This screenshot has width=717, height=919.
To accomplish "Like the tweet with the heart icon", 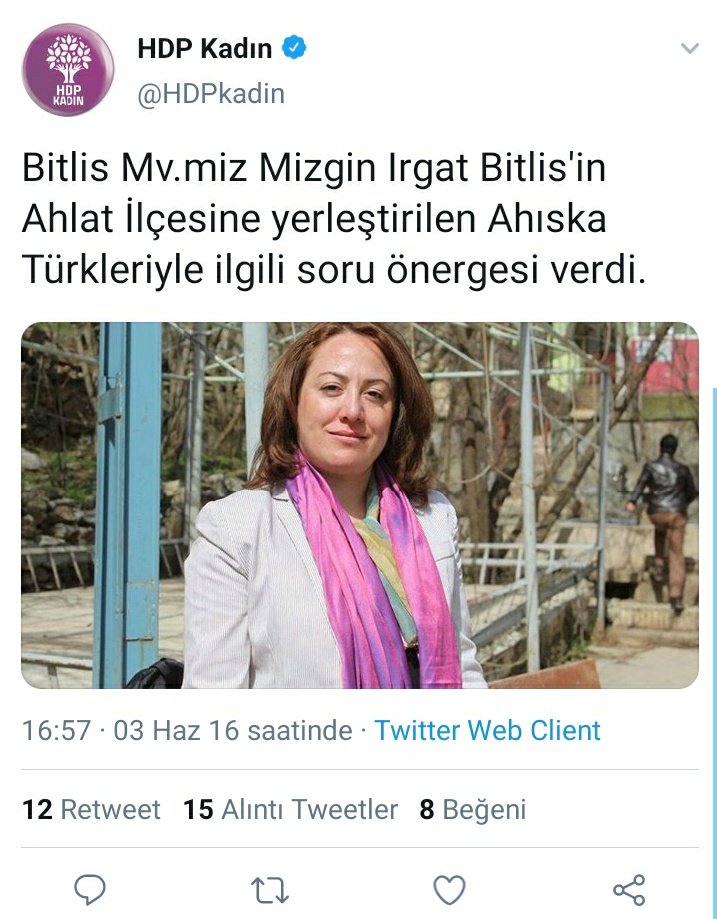I will coord(450,890).
